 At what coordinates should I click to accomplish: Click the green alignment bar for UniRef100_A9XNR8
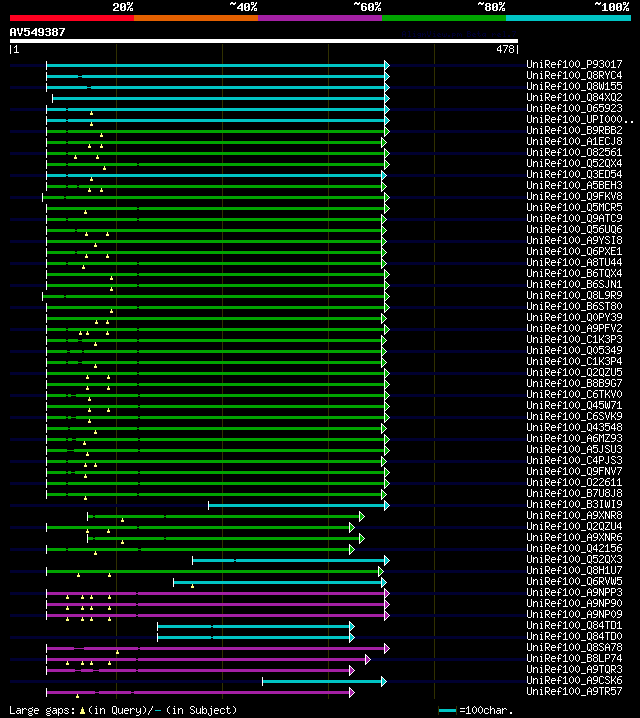click(224, 517)
